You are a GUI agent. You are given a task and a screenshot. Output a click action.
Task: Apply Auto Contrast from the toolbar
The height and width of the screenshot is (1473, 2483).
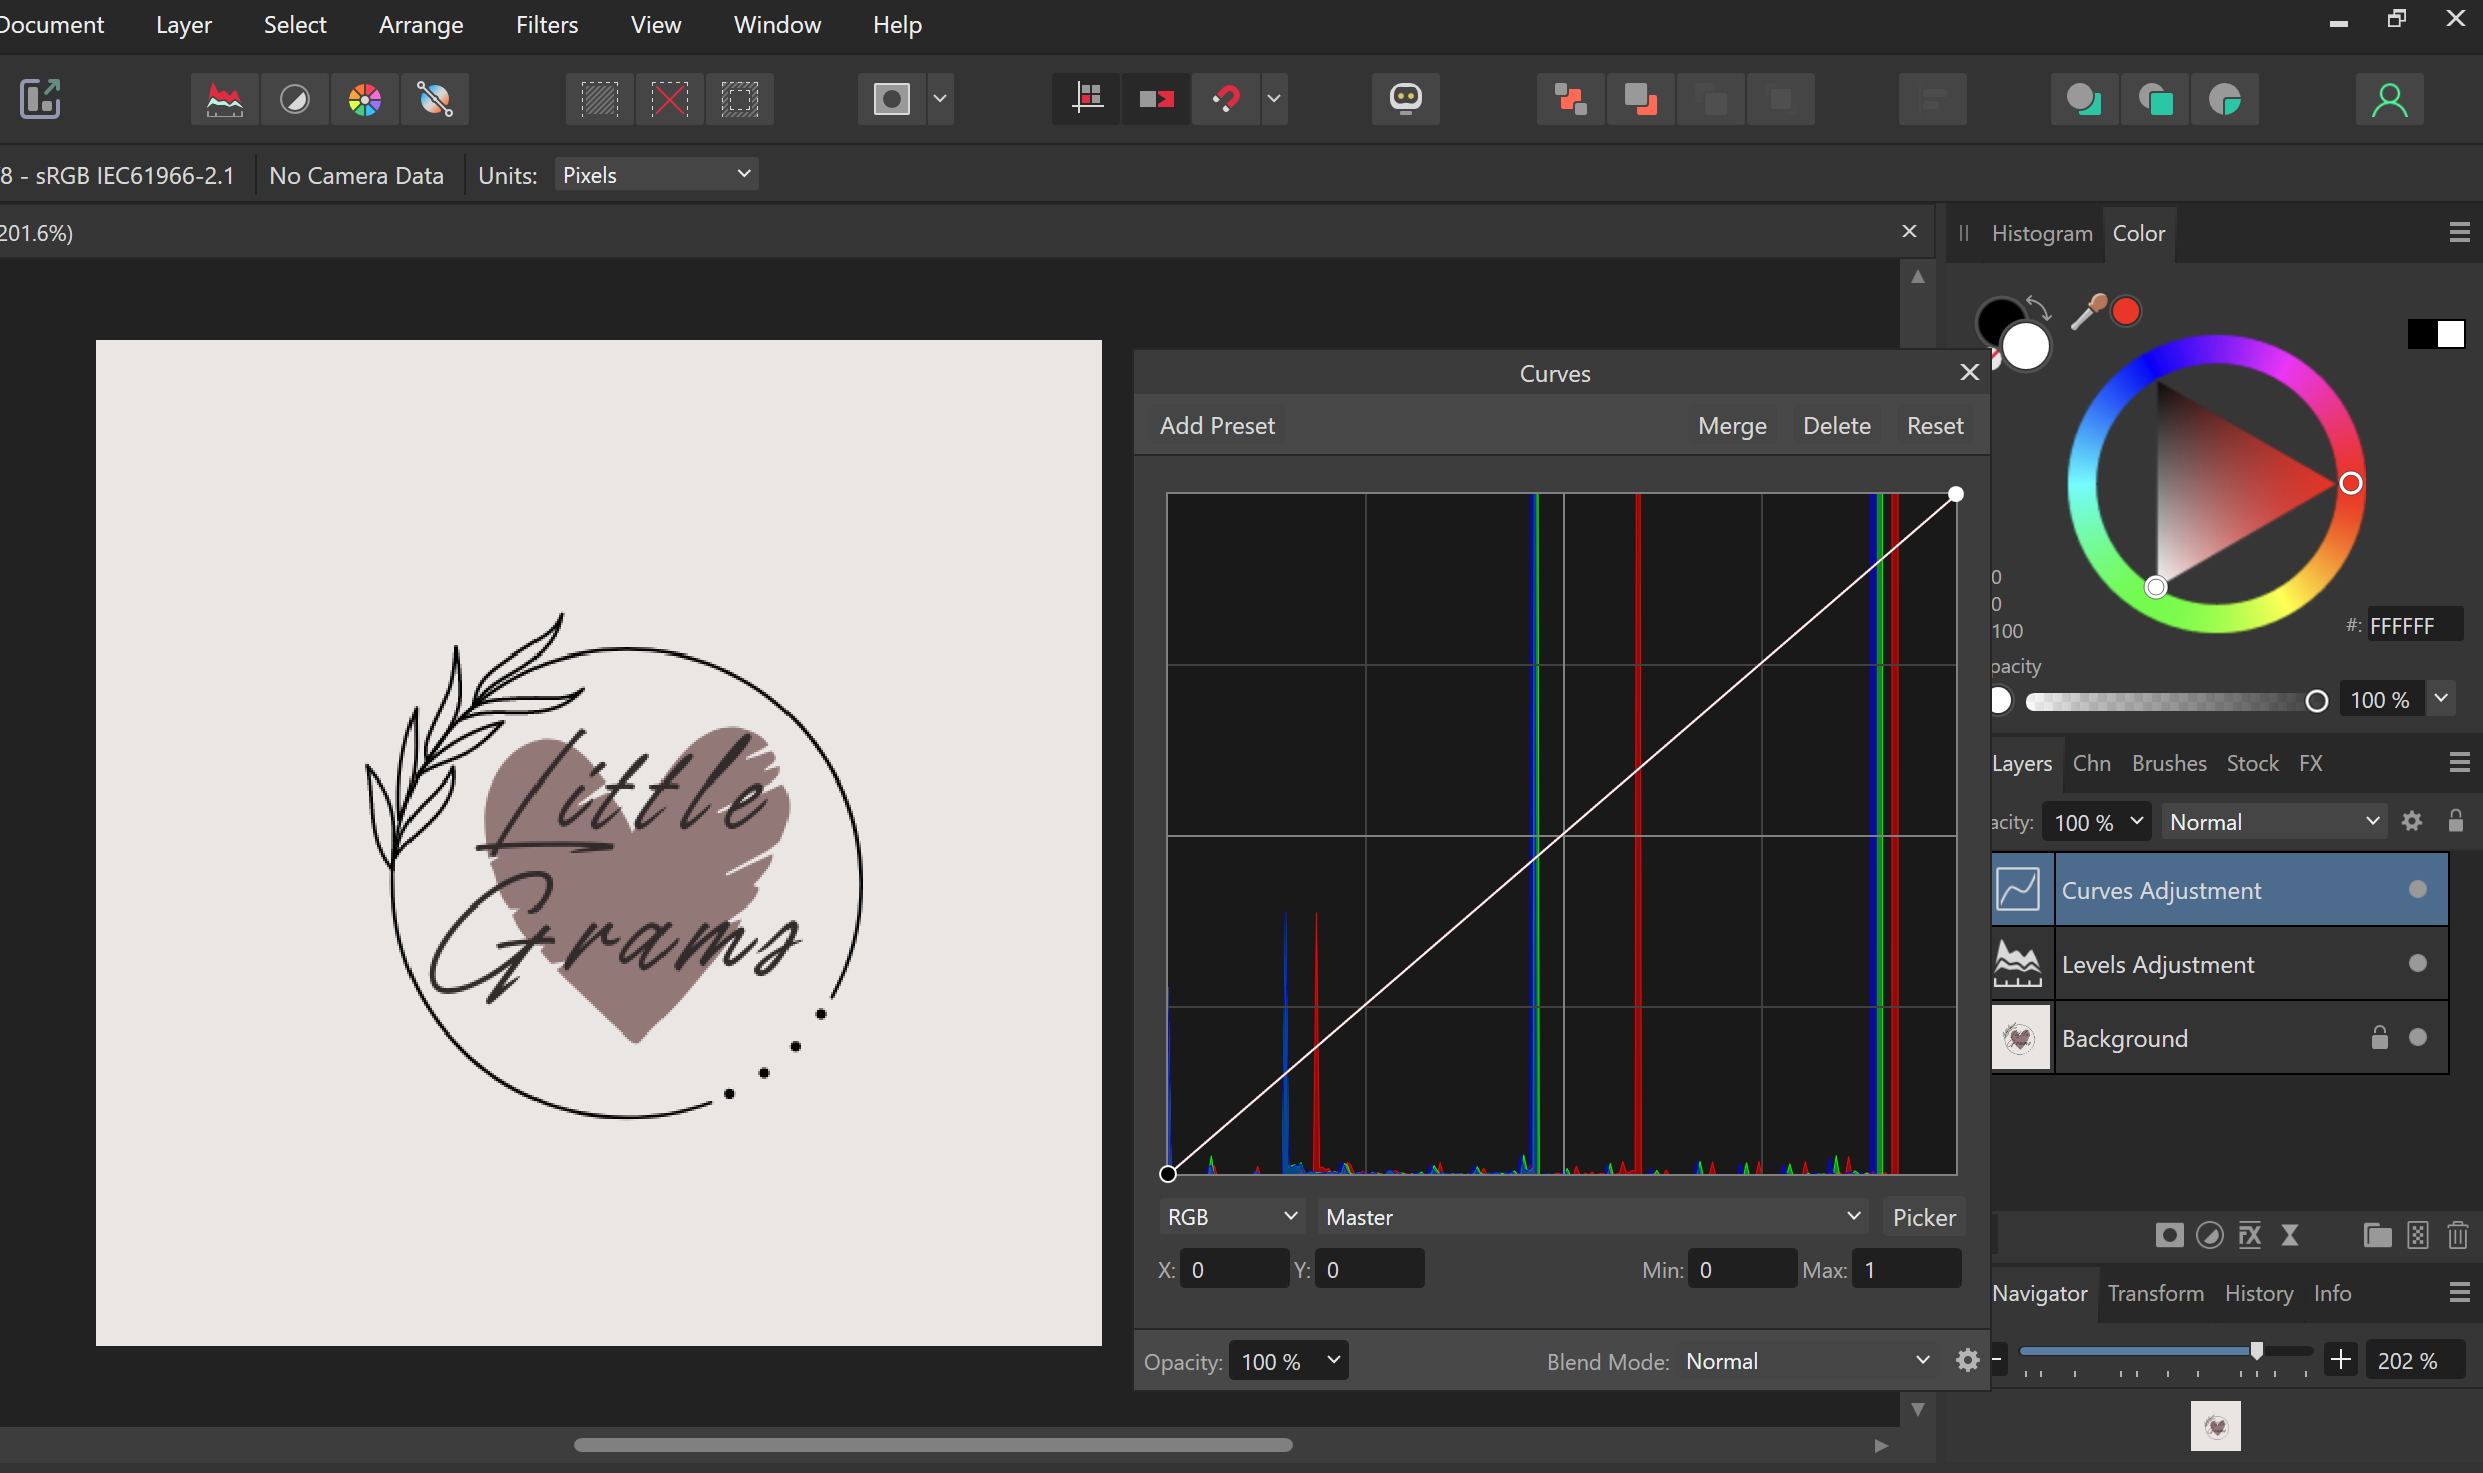[295, 99]
